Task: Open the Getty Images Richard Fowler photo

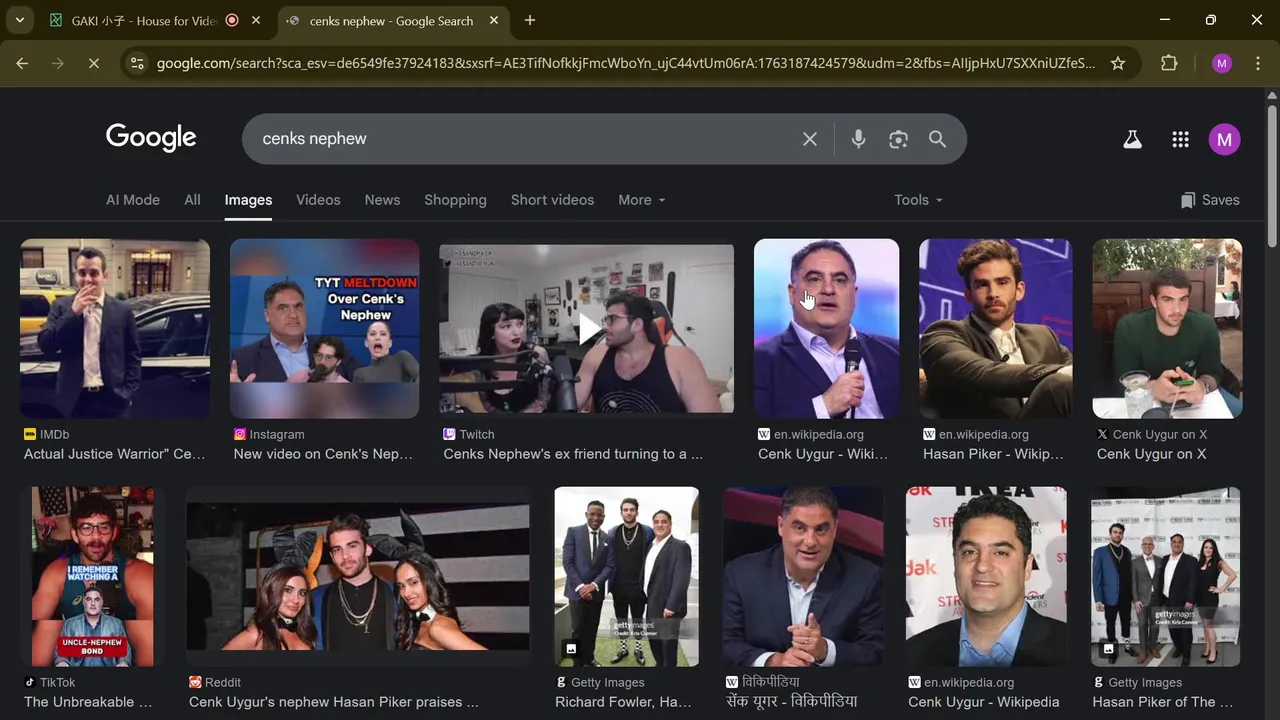Action: [627, 576]
